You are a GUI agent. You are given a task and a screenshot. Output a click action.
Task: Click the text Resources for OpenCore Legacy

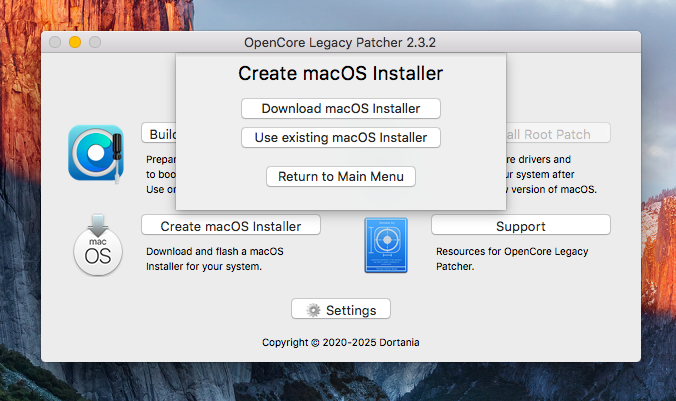coord(512,251)
